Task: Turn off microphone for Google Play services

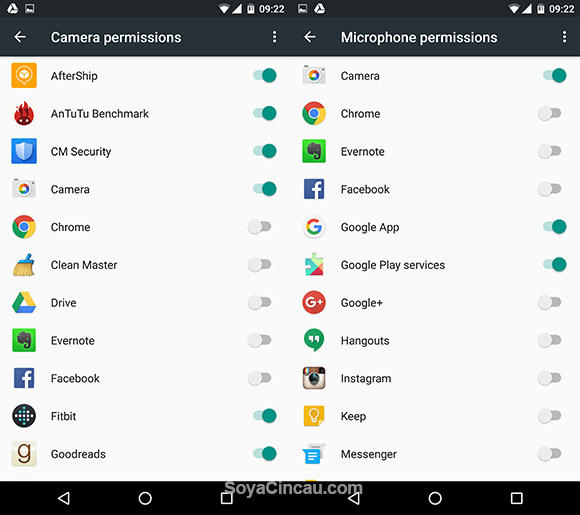Action: coord(555,265)
